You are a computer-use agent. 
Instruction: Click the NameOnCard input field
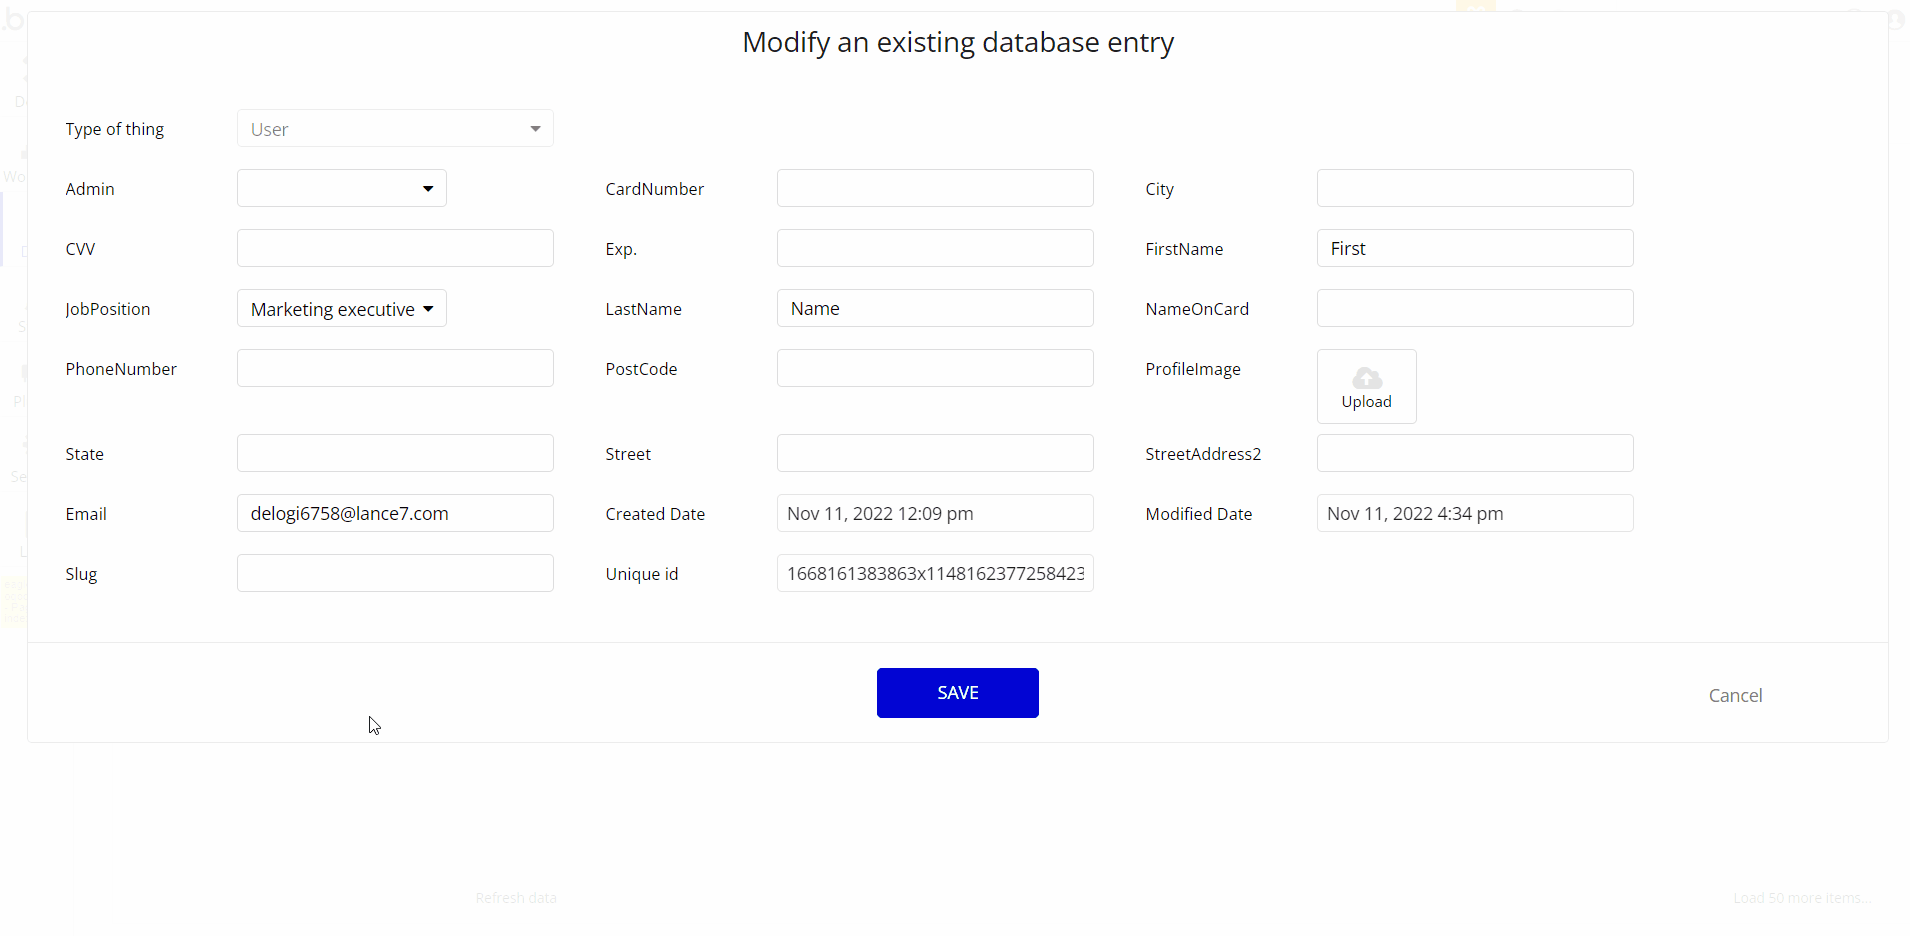1474,309
